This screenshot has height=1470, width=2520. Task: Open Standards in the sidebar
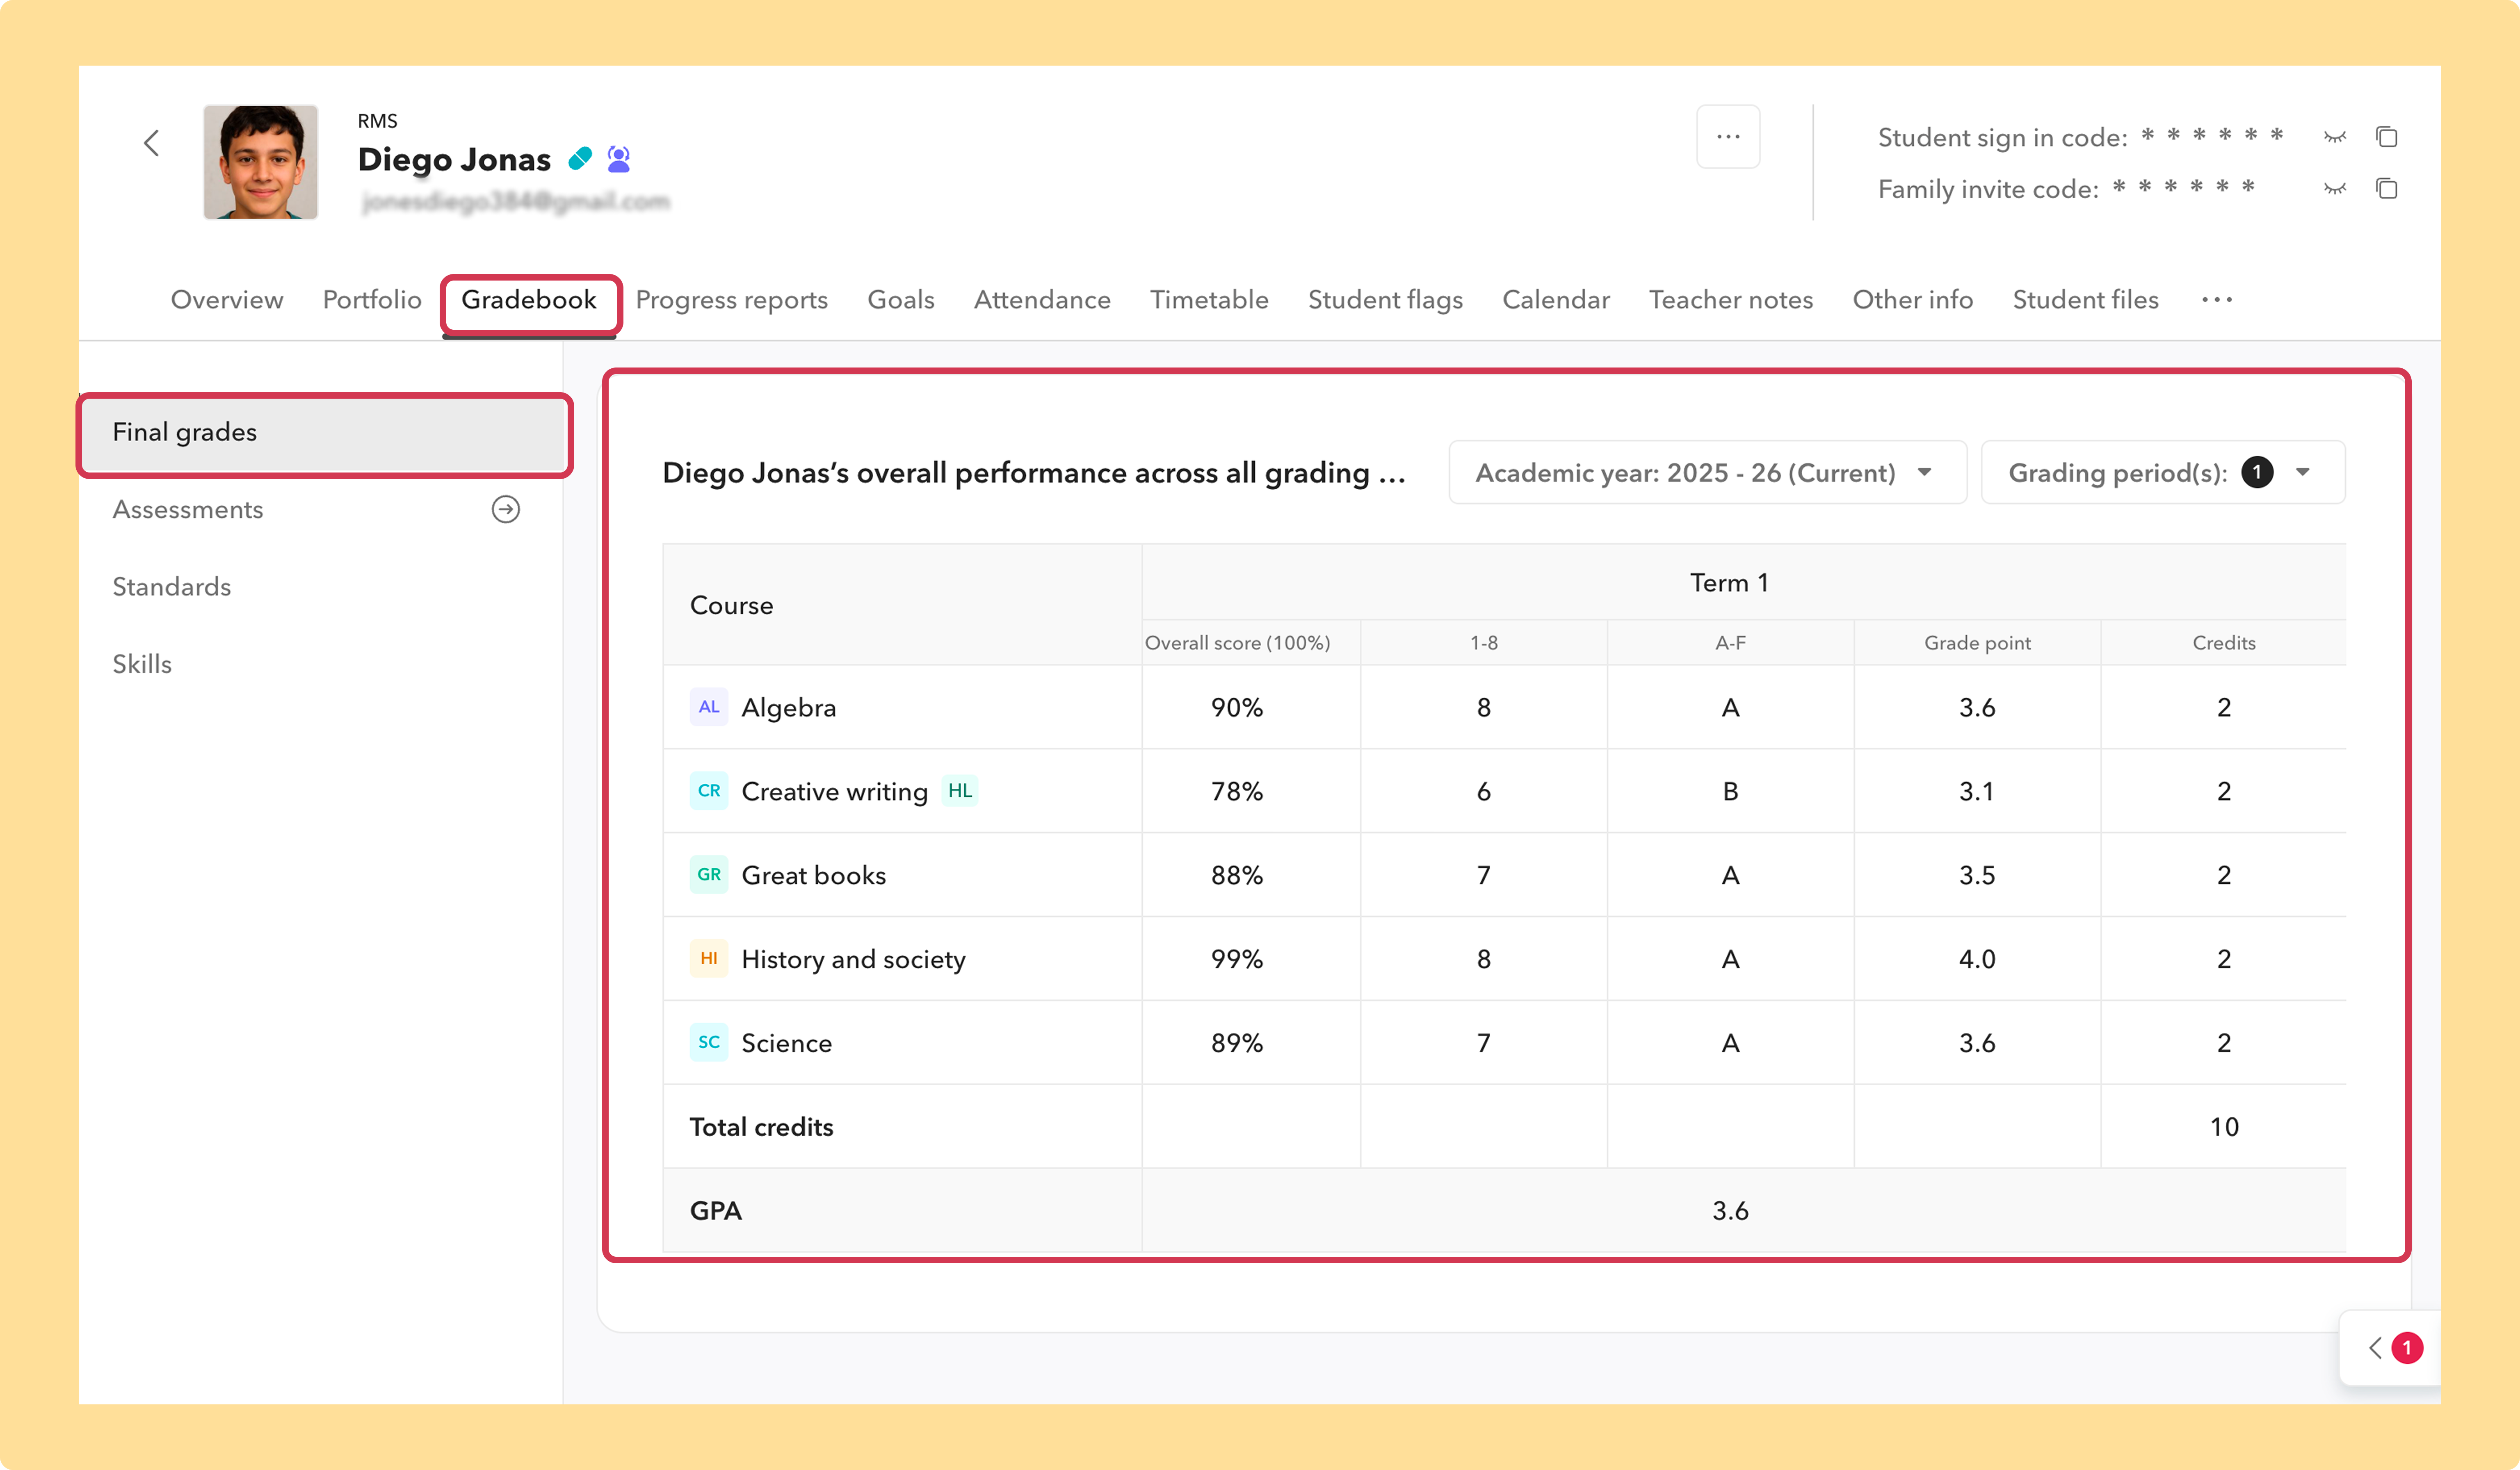point(172,587)
